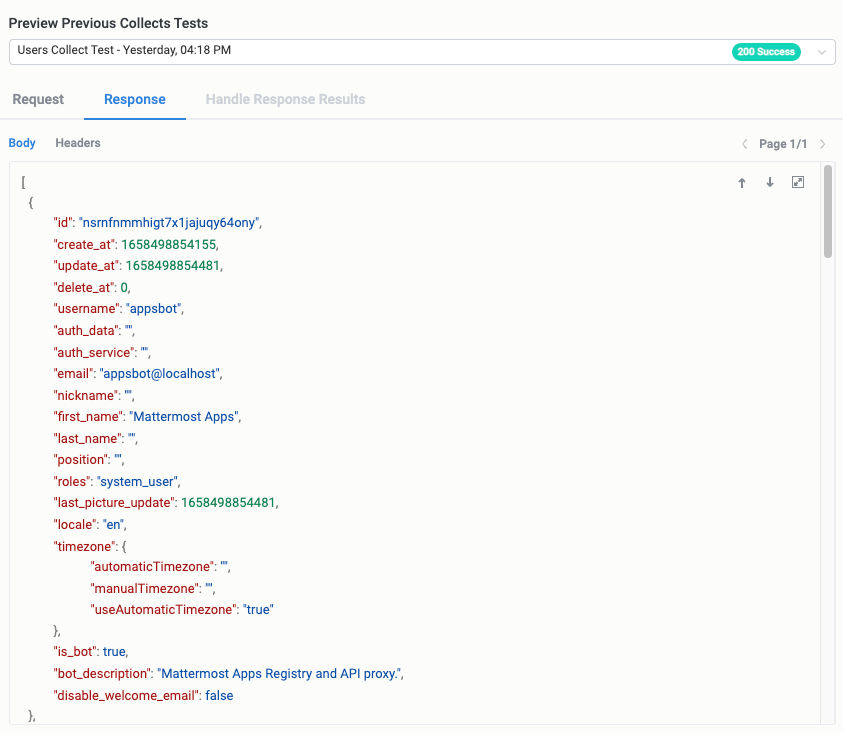Show the response Body view
This screenshot has width=843, height=733.
[x=22, y=143]
